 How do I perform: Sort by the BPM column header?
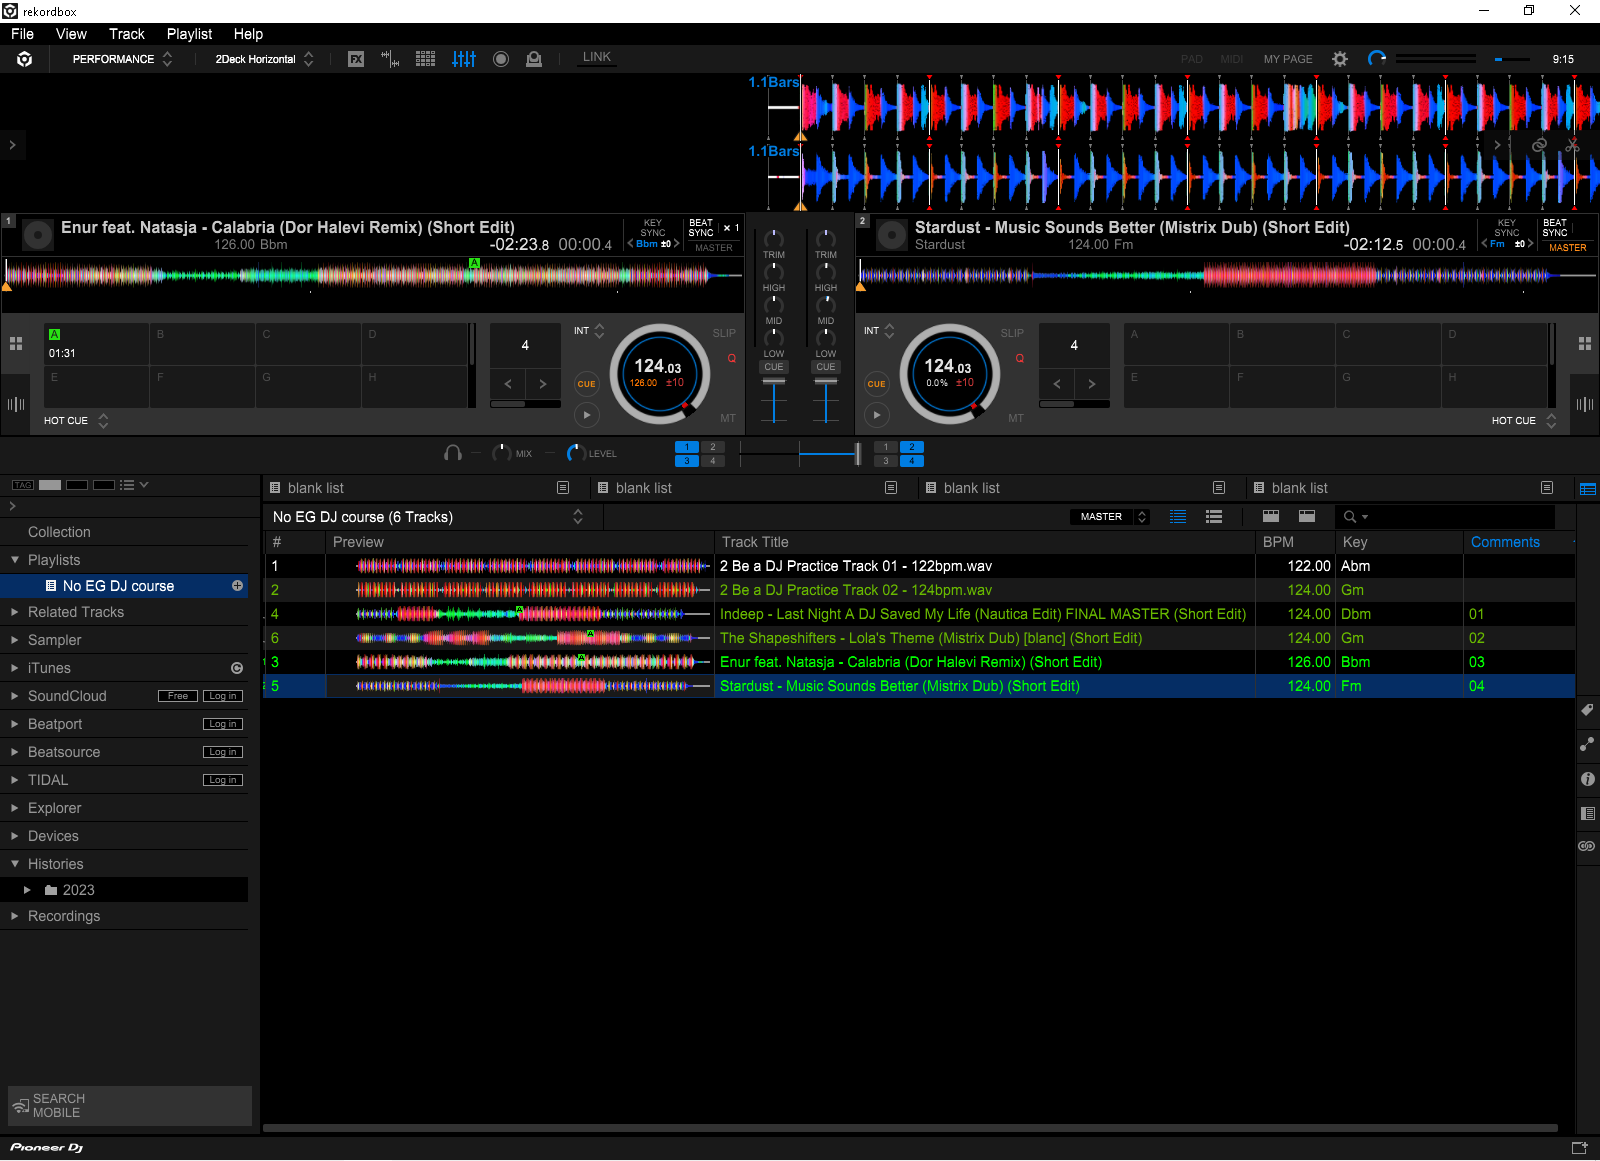[x=1295, y=542]
